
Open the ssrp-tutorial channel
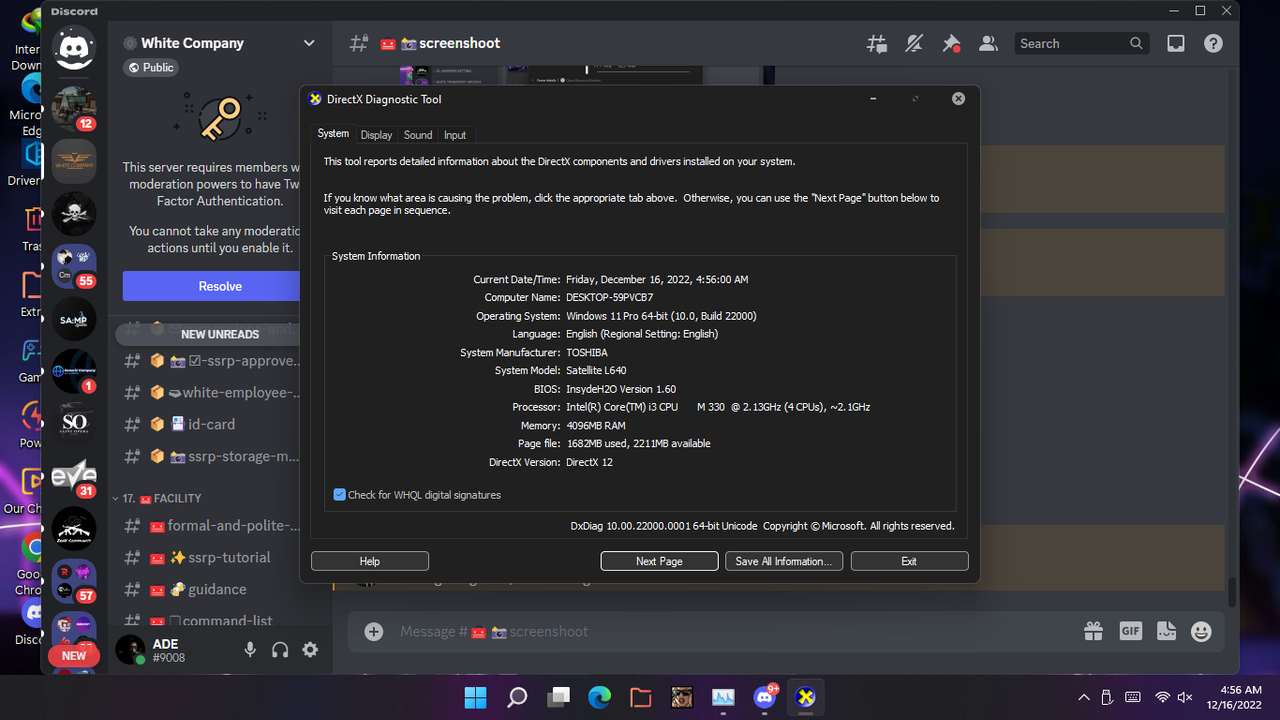click(211, 557)
